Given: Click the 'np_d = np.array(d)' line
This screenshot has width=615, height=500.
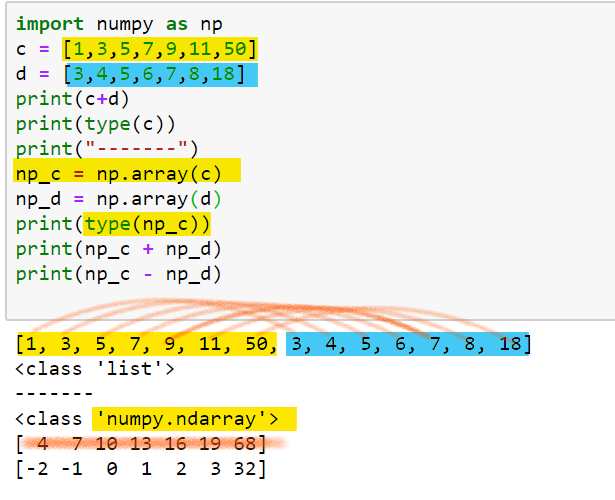Looking at the screenshot, I should click(x=119, y=200).
